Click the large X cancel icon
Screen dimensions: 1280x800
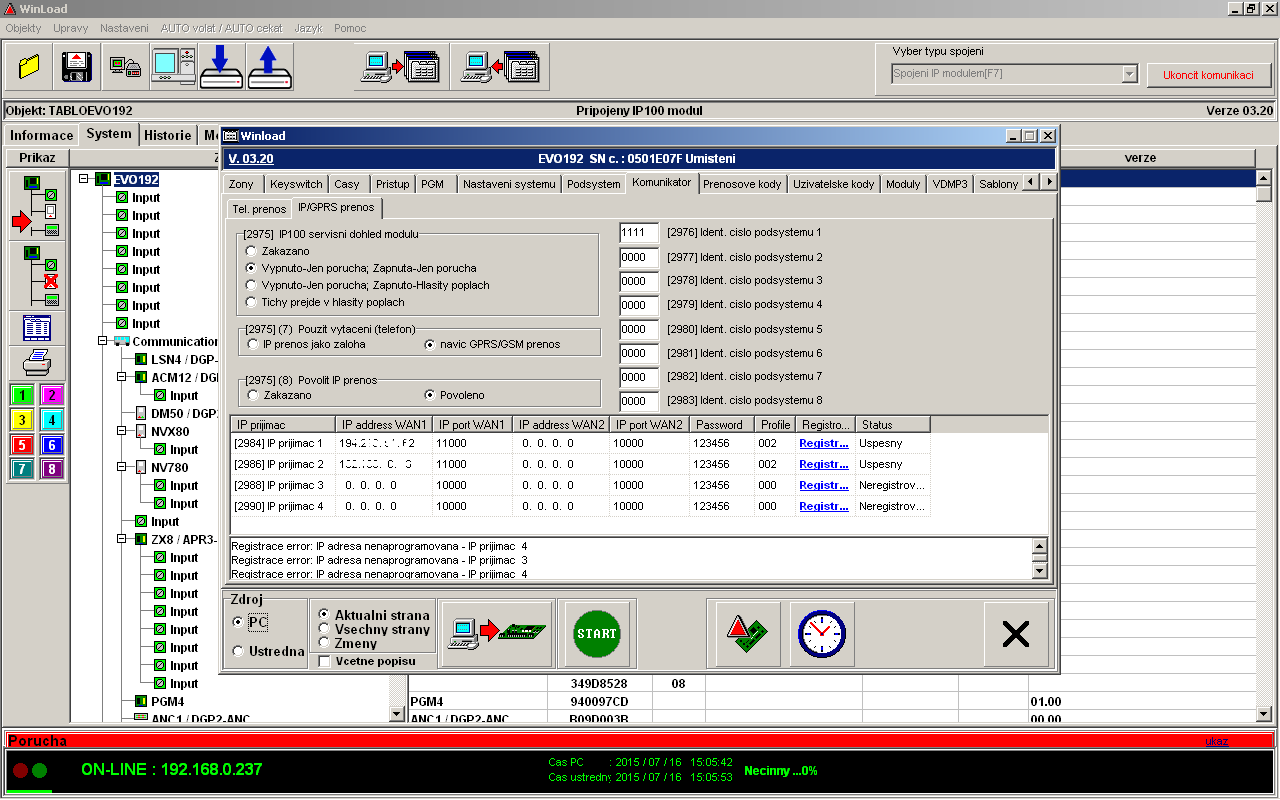click(x=1016, y=634)
